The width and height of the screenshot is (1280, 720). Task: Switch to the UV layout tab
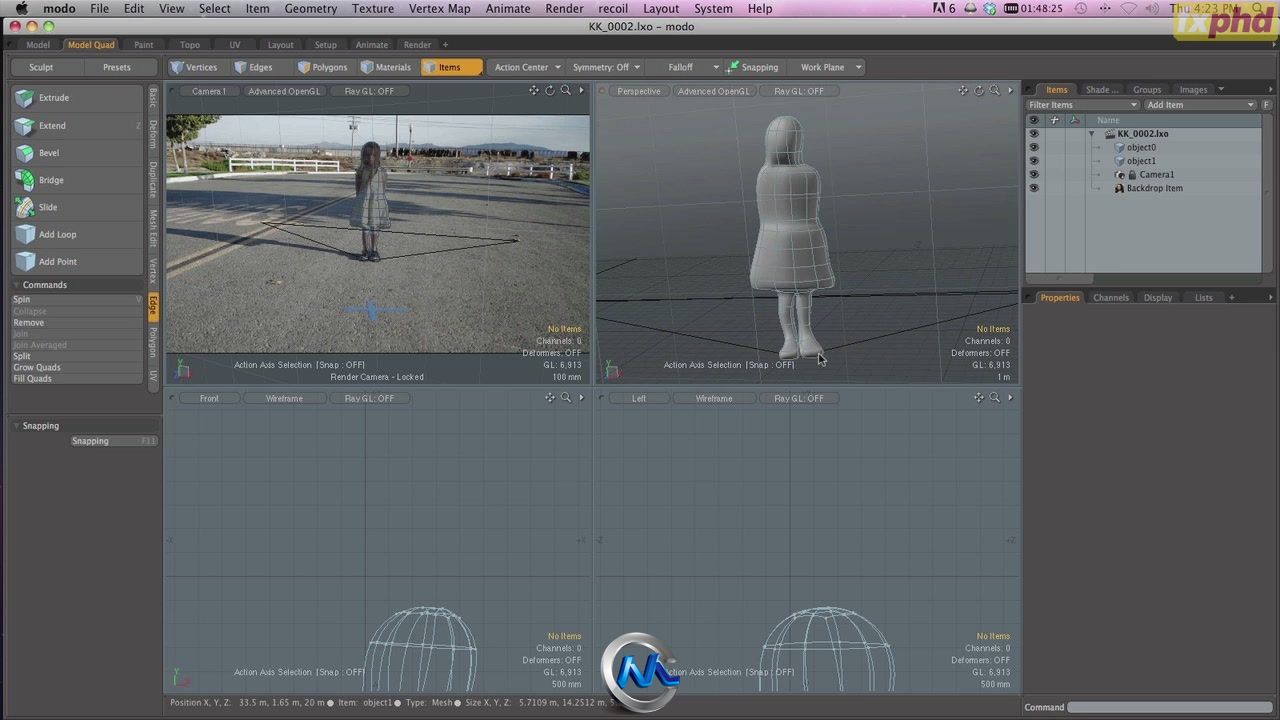click(235, 45)
